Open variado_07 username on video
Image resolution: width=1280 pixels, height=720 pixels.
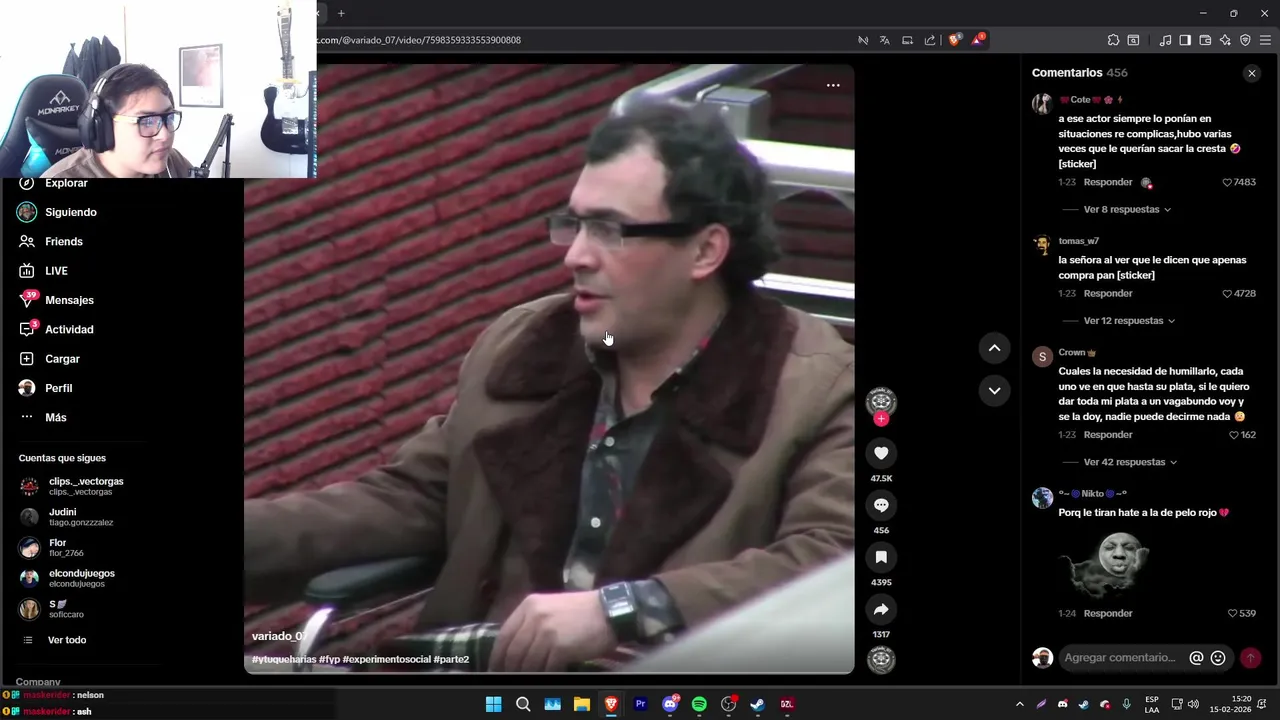pos(279,636)
